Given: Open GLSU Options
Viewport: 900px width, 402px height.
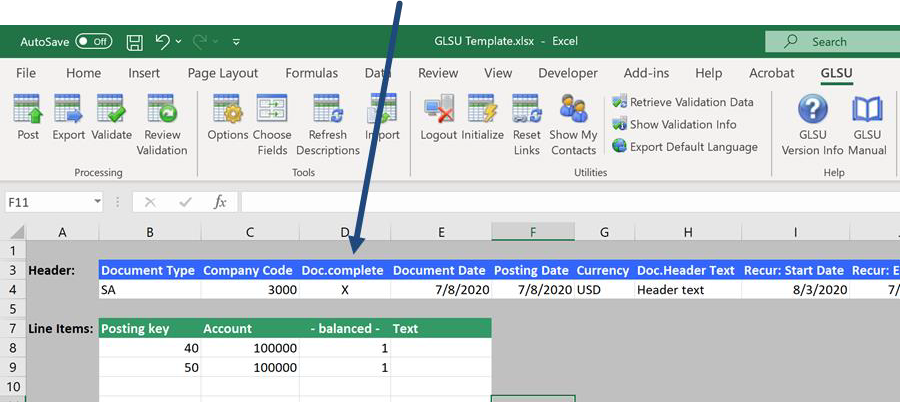Looking at the screenshot, I should click(228, 117).
